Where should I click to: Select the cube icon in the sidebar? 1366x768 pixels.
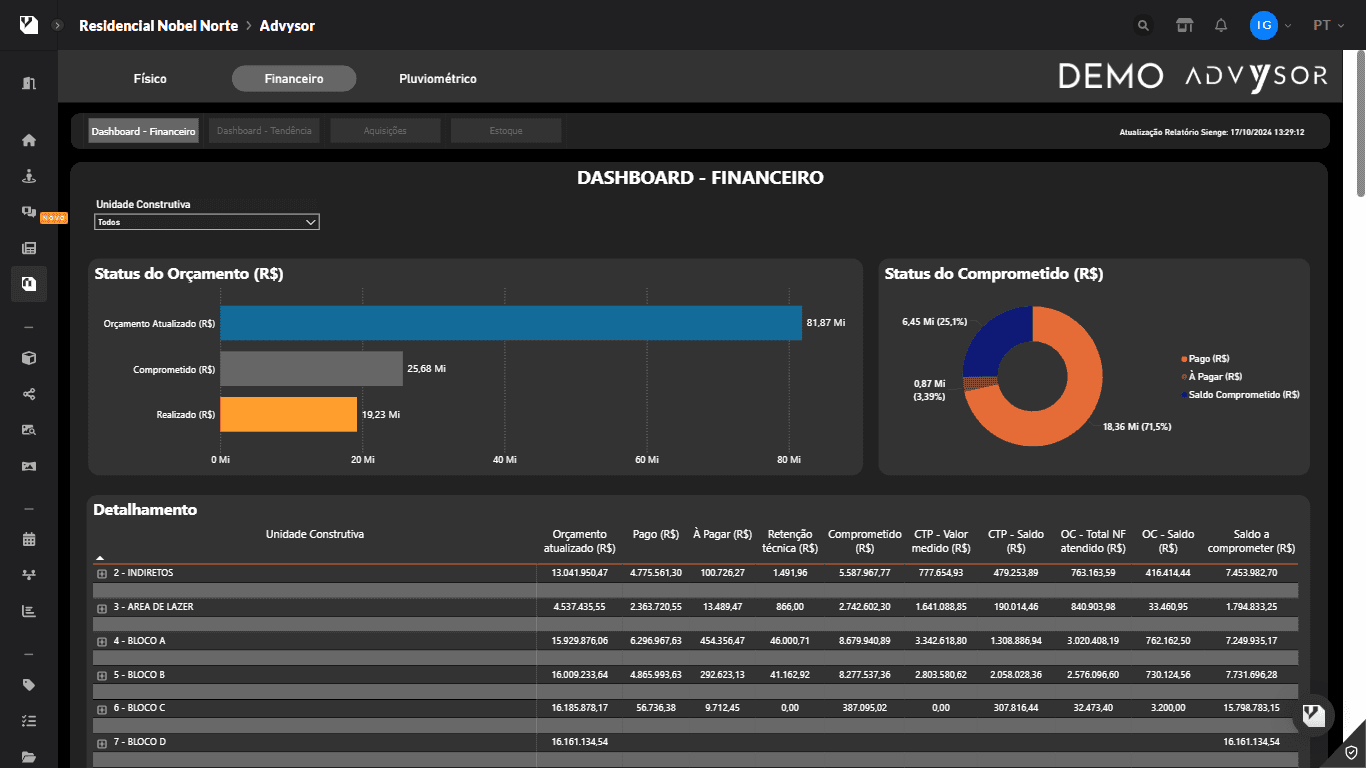click(28, 357)
